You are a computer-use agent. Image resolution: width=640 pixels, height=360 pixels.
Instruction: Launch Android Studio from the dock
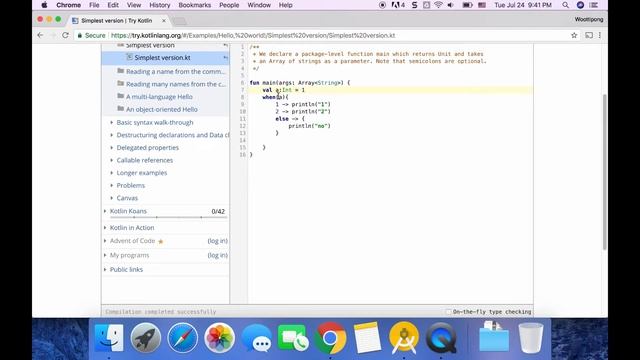tap(404, 338)
